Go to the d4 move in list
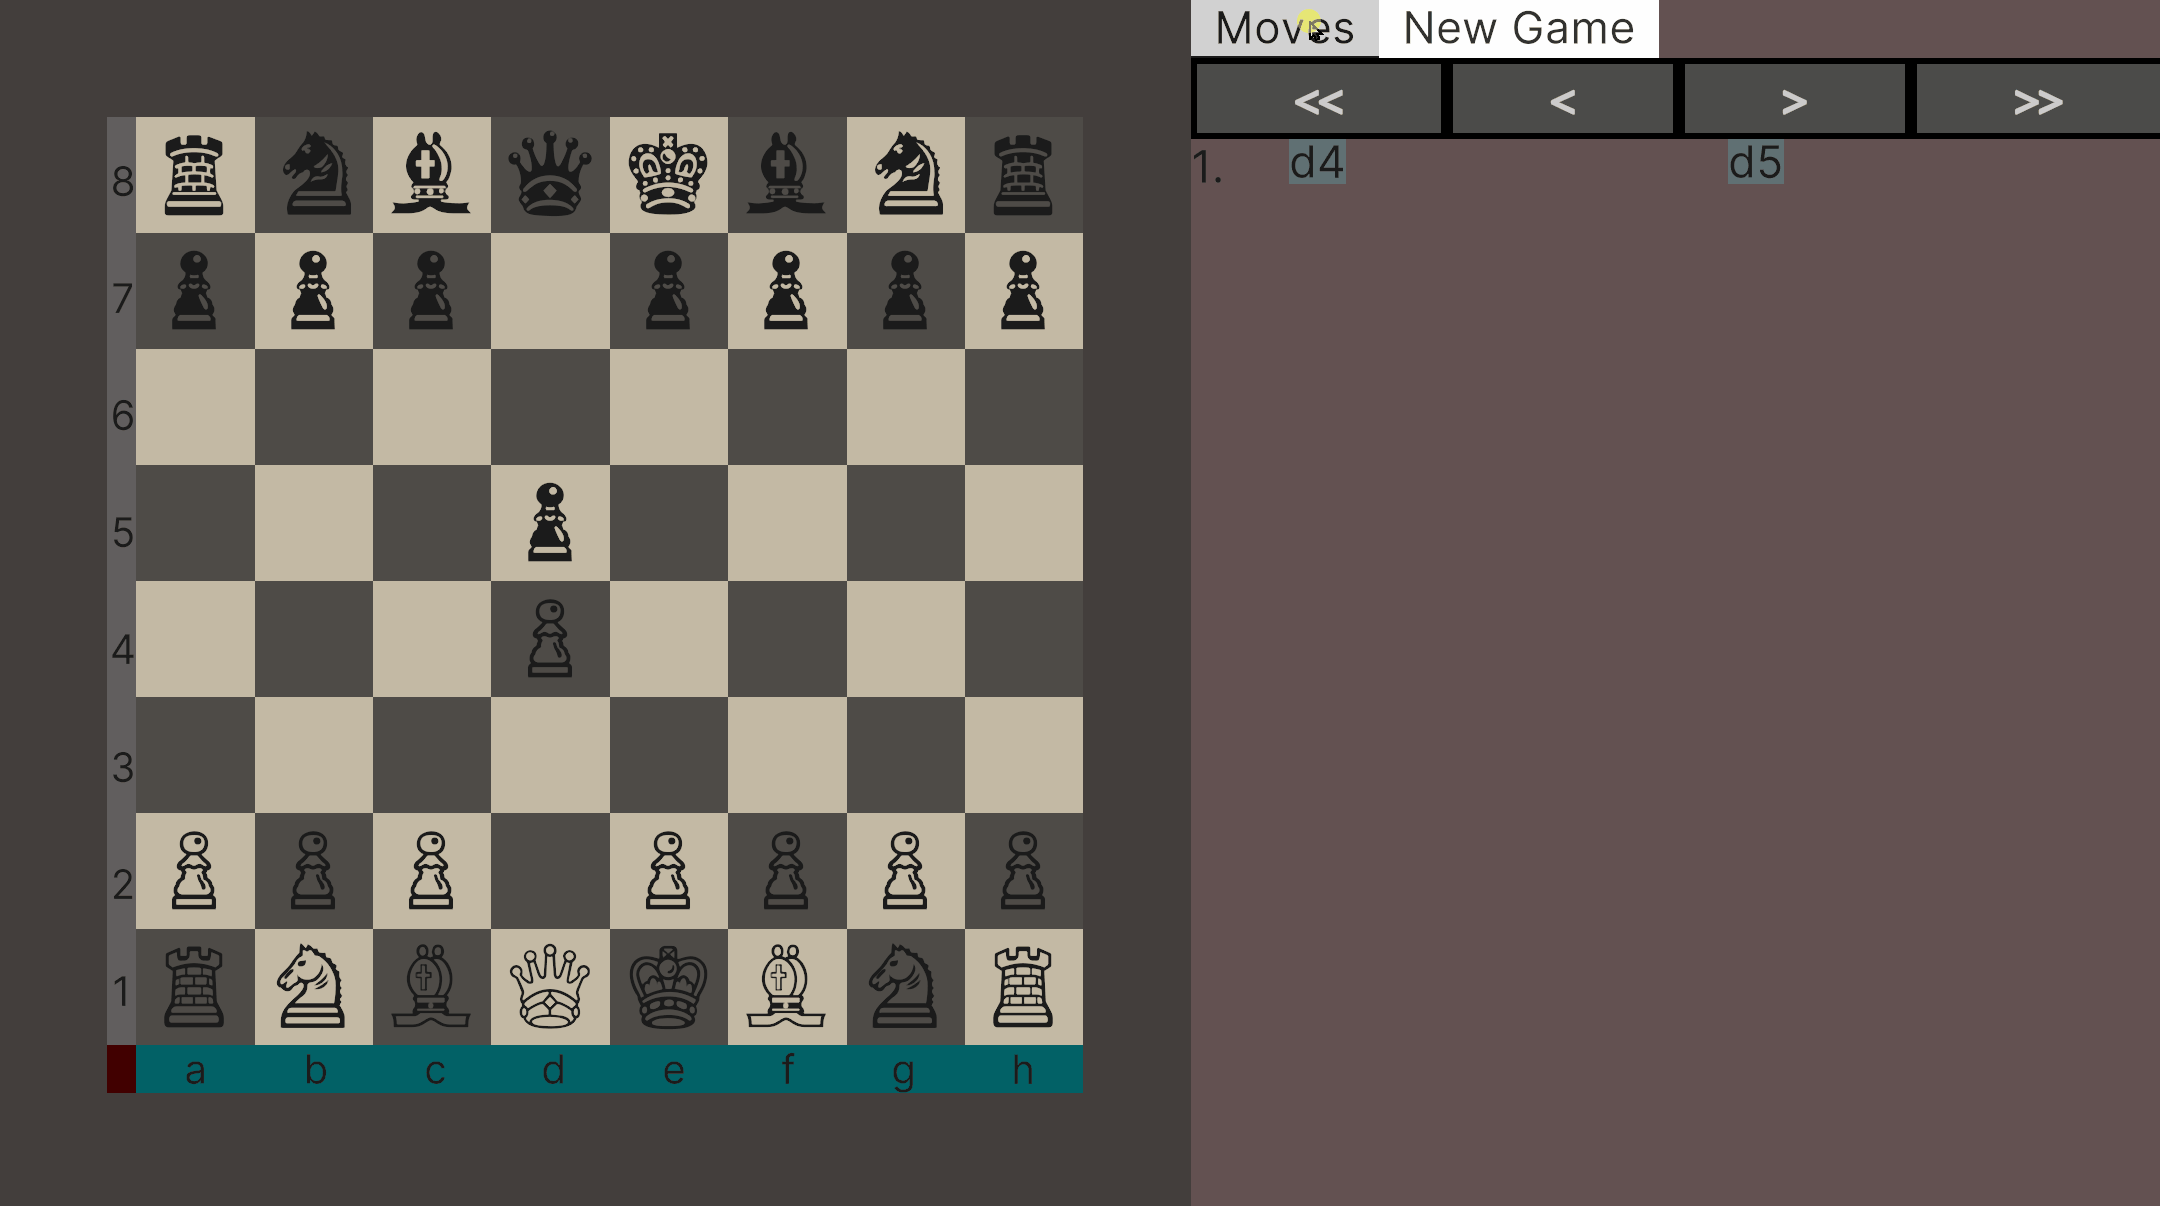The width and height of the screenshot is (2160, 1206). 1317,163
